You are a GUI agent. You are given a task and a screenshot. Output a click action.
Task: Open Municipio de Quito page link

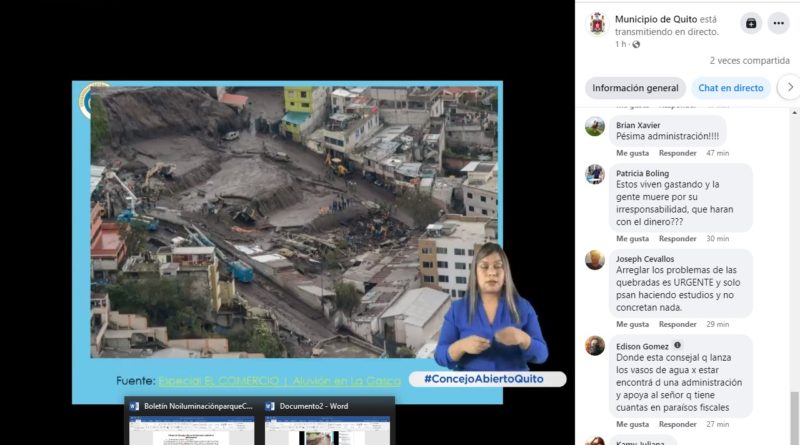pyautogui.click(x=656, y=19)
